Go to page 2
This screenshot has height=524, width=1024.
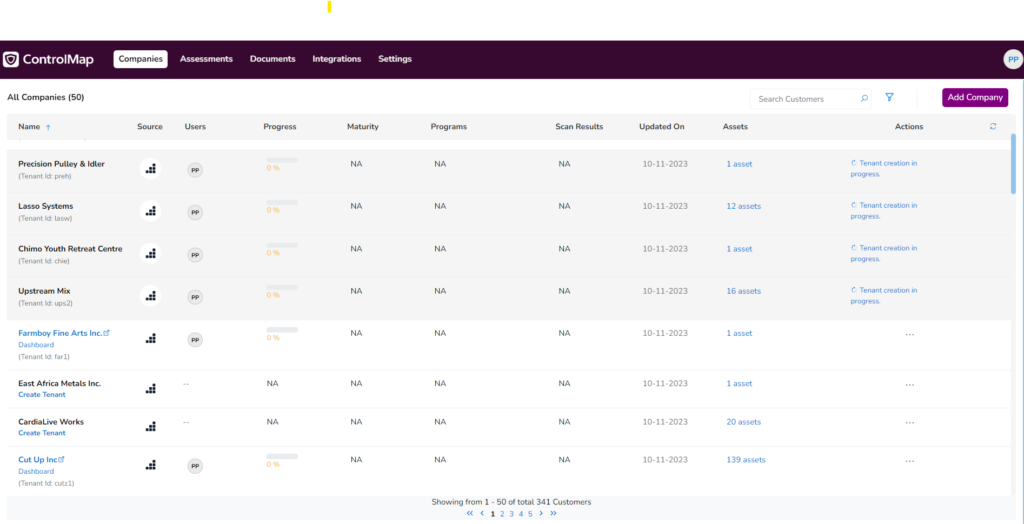(502, 514)
